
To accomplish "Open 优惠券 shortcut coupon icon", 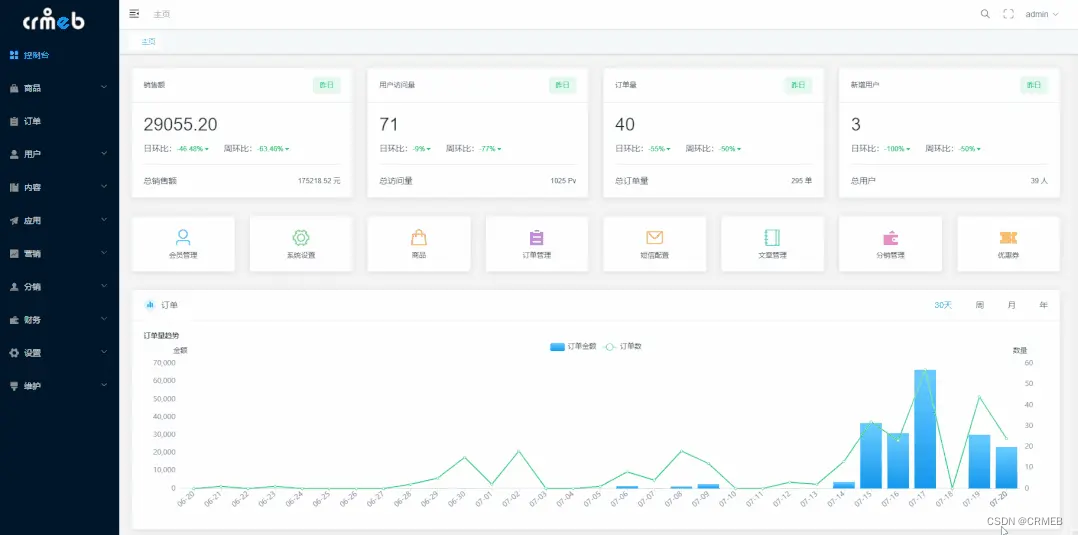I will (1009, 238).
